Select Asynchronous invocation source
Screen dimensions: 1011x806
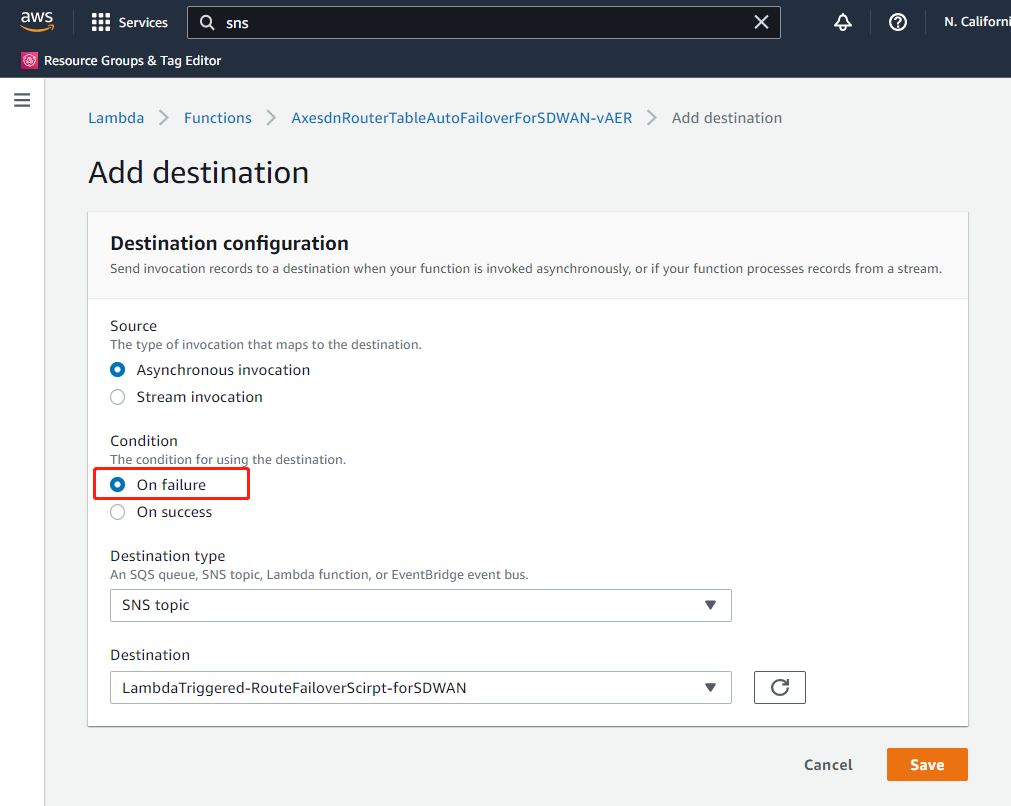pyautogui.click(x=118, y=370)
